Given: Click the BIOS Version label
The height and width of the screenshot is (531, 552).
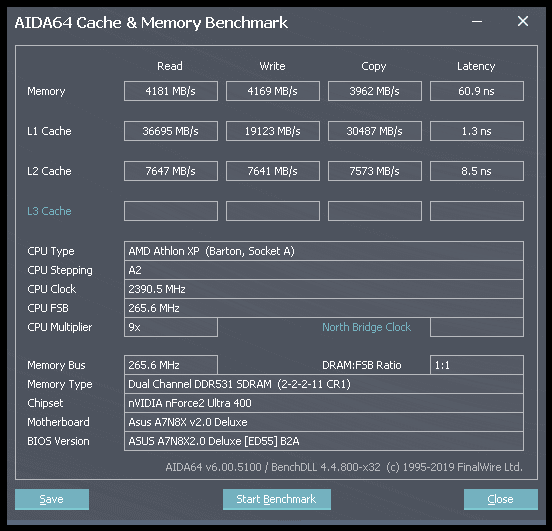Looking at the screenshot, I should click(58, 441).
